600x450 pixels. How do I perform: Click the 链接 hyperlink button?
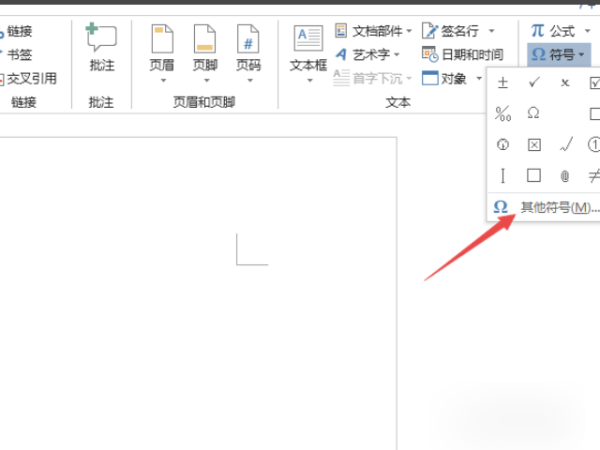coord(15,31)
